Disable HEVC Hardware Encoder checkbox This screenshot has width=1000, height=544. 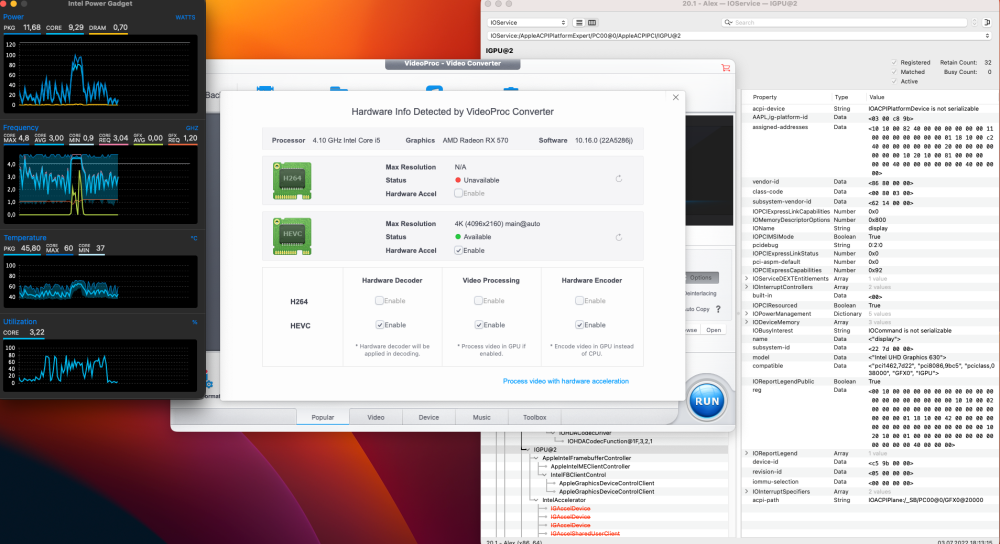[580, 325]
